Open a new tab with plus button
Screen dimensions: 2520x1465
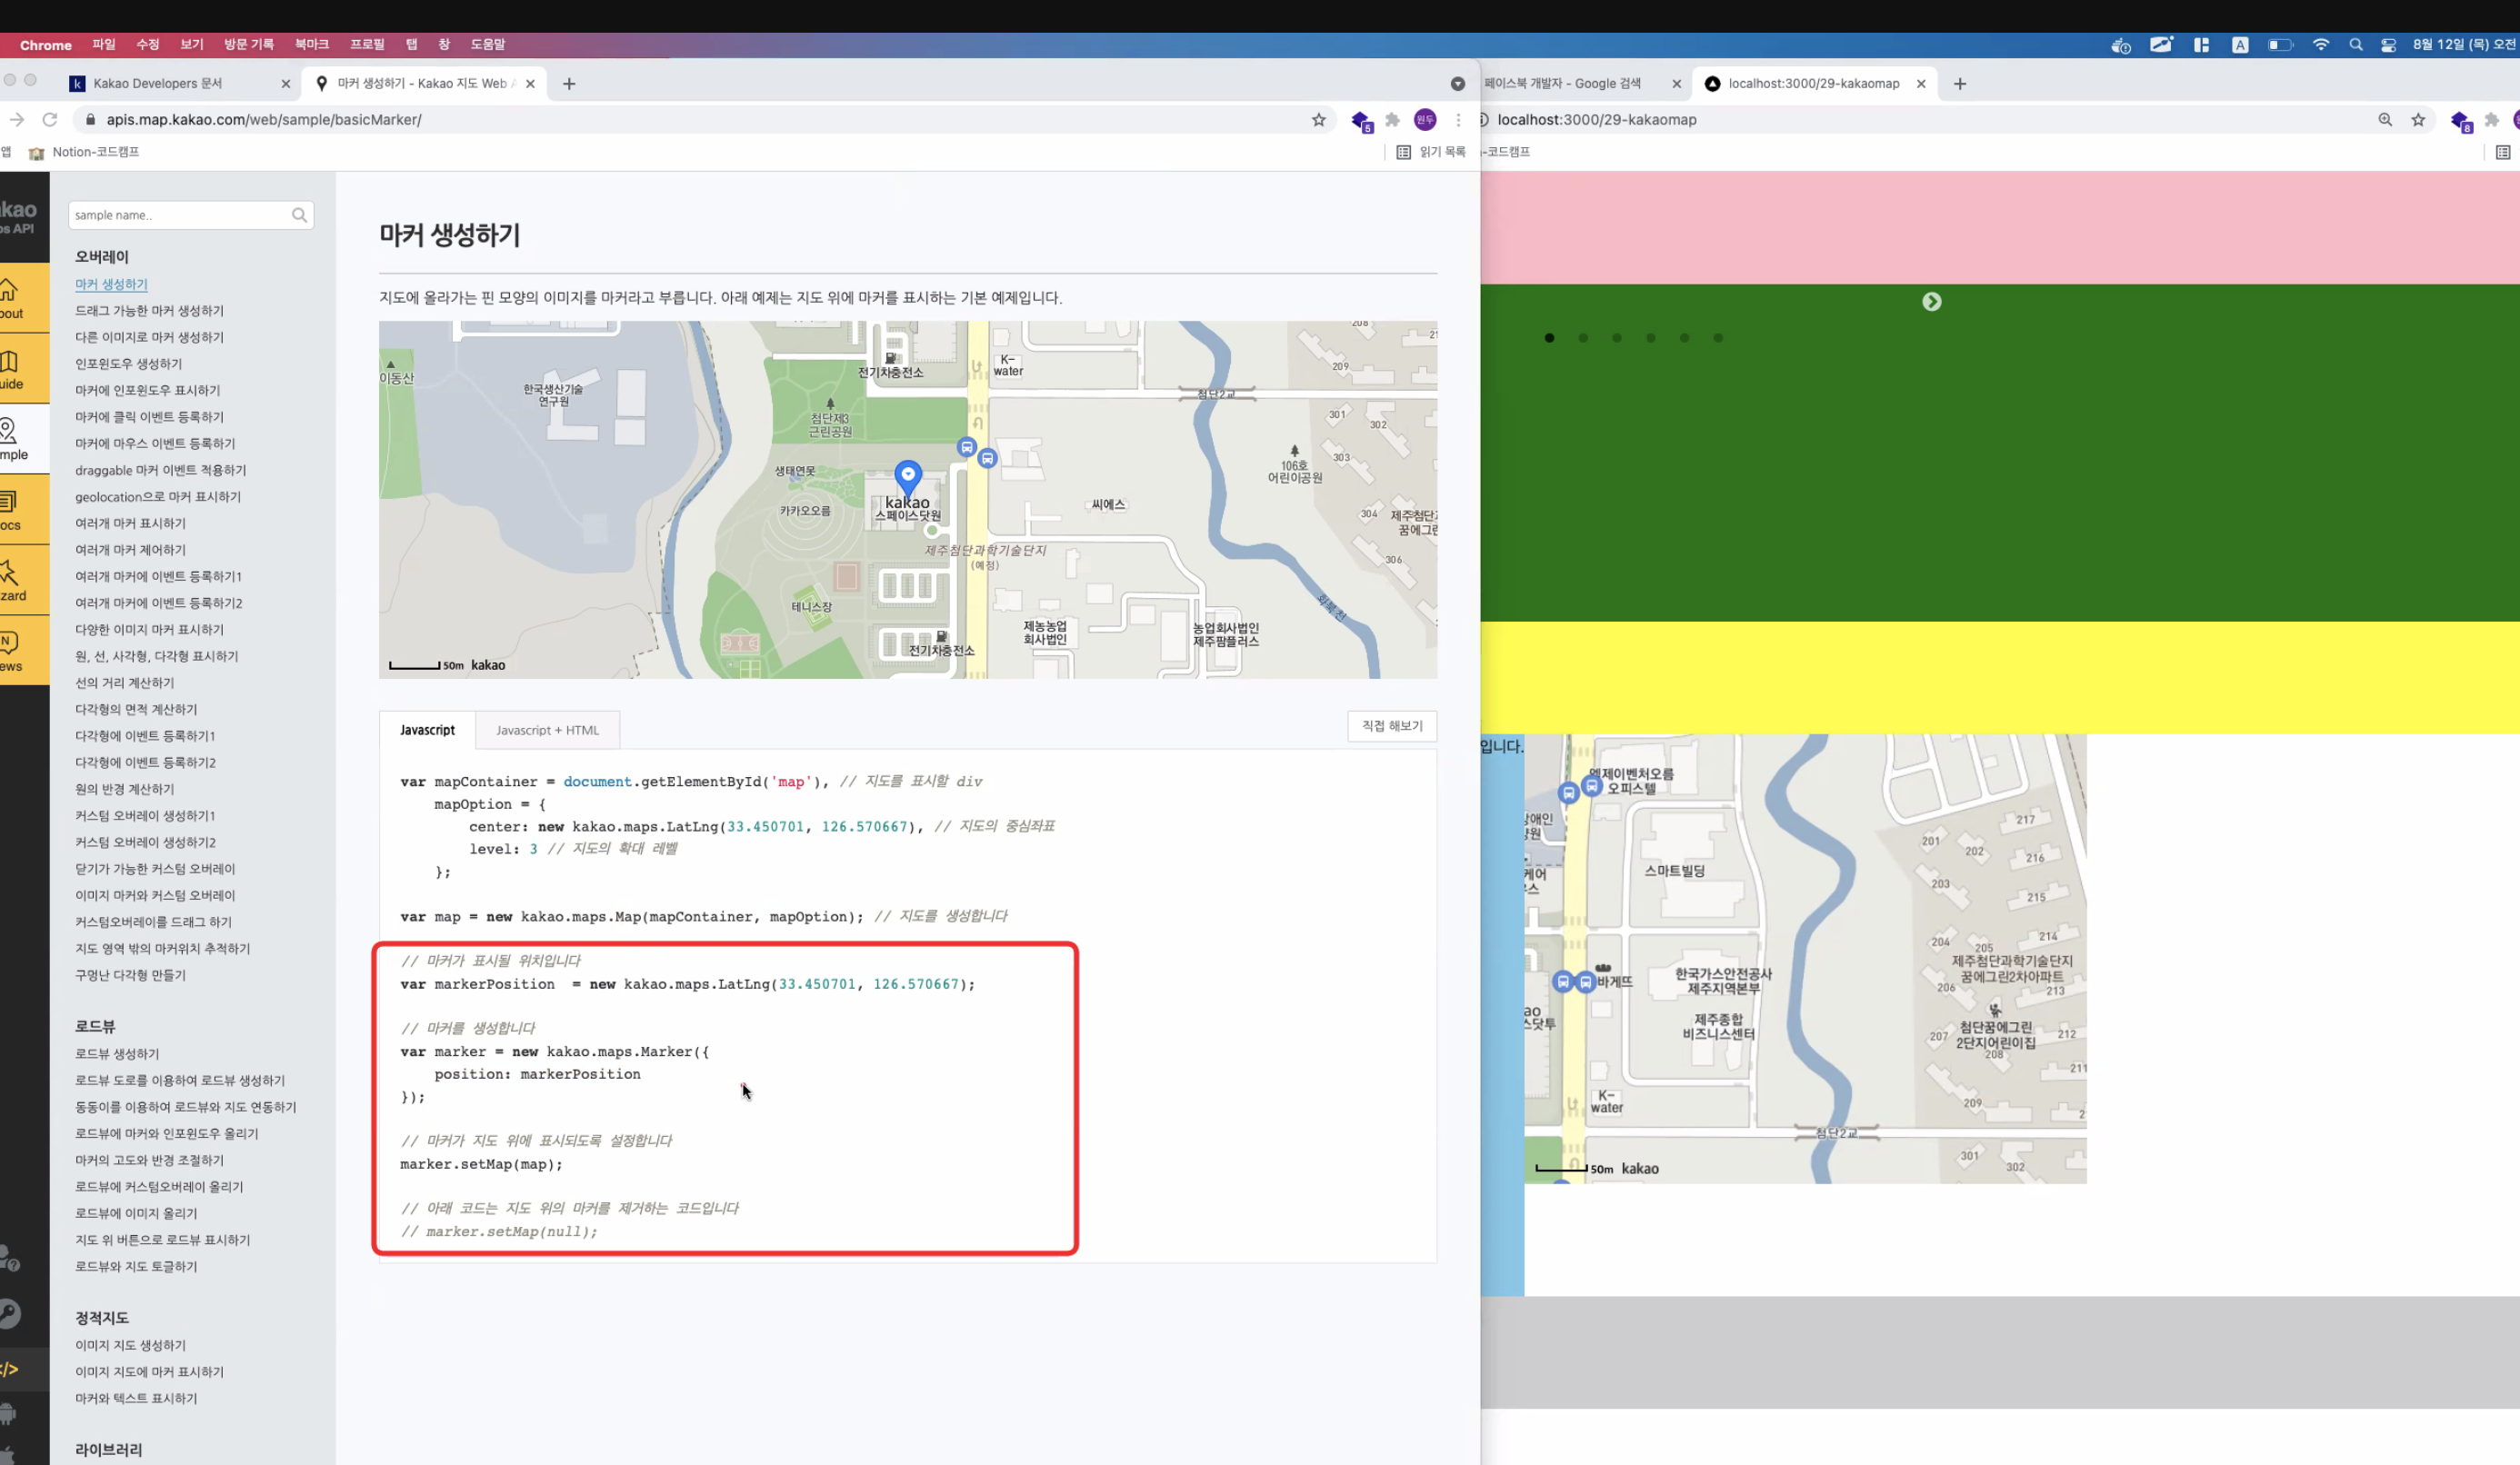point(569,84)
